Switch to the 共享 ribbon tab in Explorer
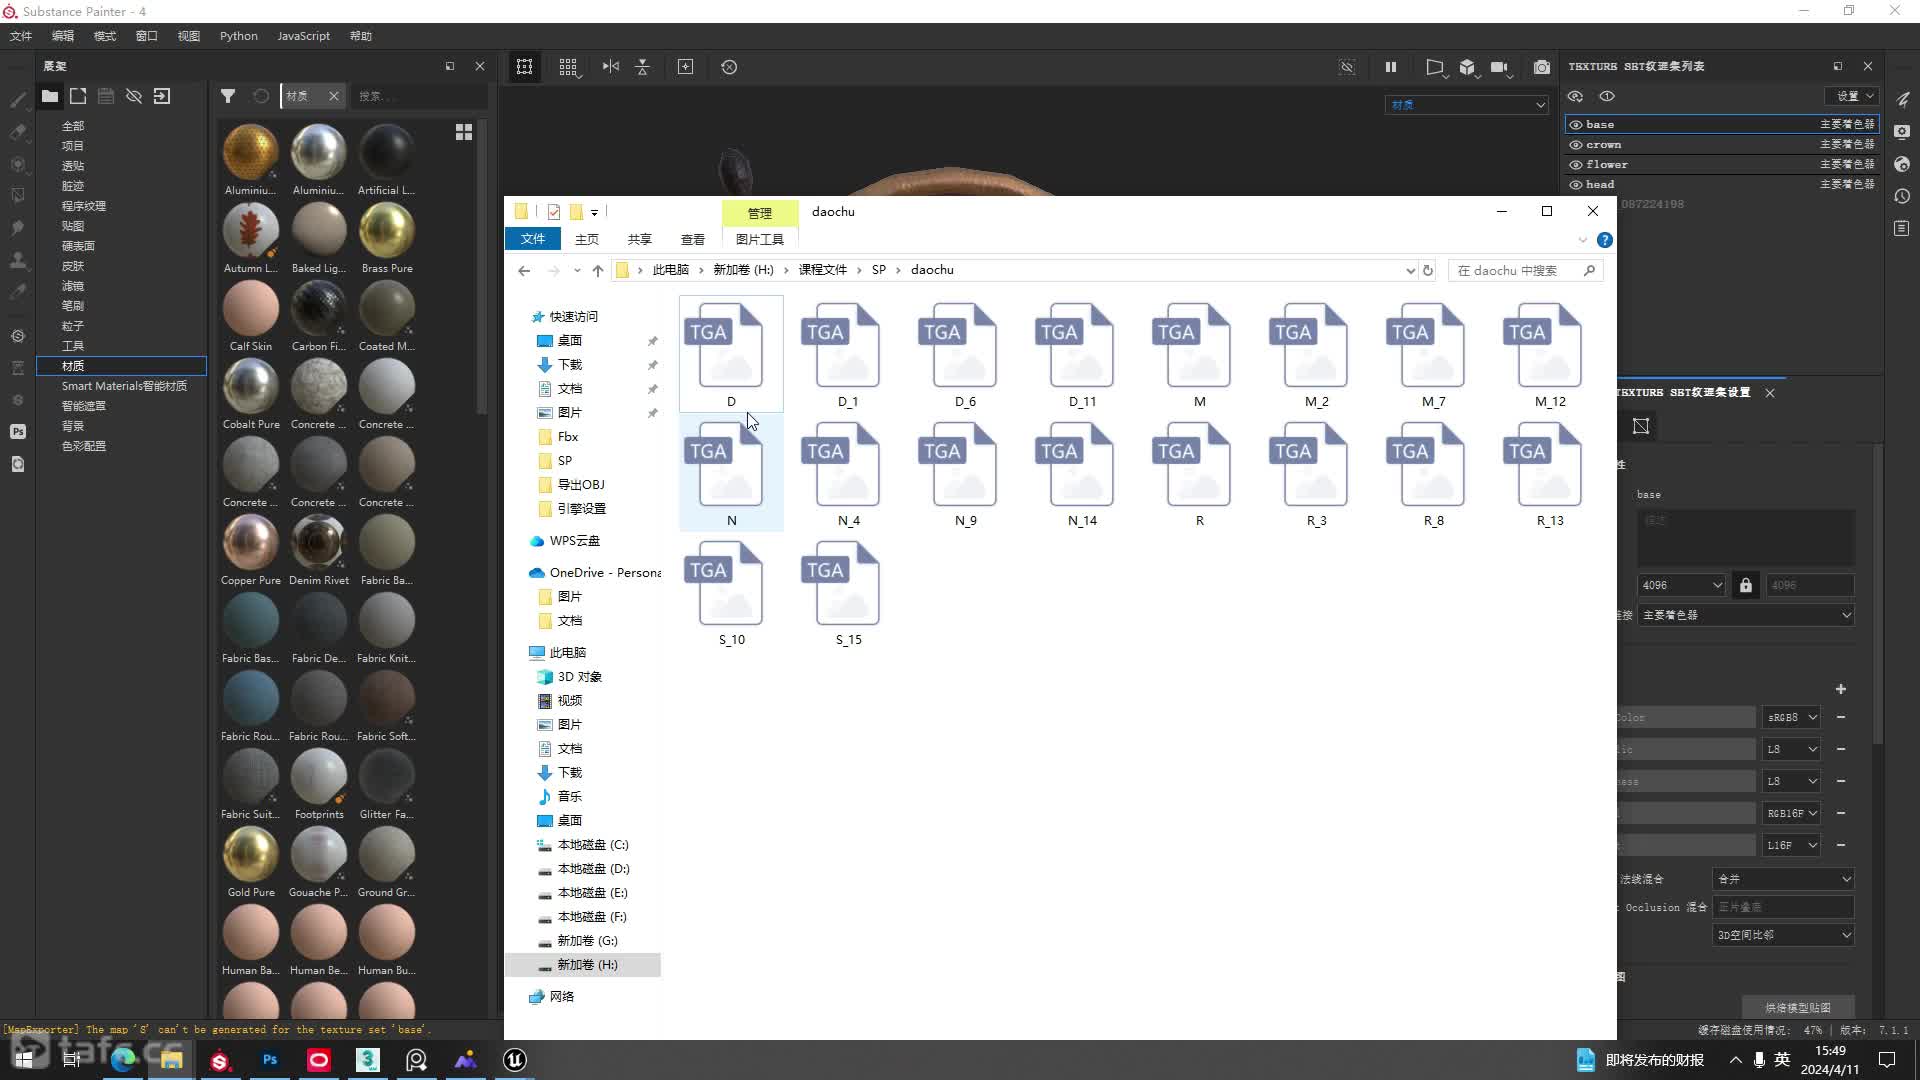 [640, 240]
